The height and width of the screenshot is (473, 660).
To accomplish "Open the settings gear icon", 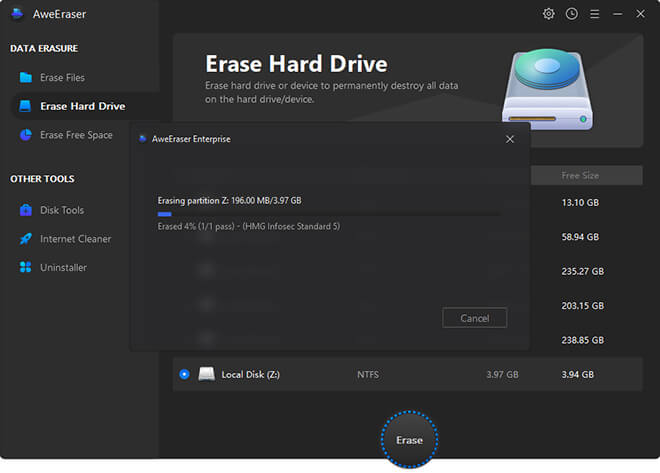I will coord(548,14).
